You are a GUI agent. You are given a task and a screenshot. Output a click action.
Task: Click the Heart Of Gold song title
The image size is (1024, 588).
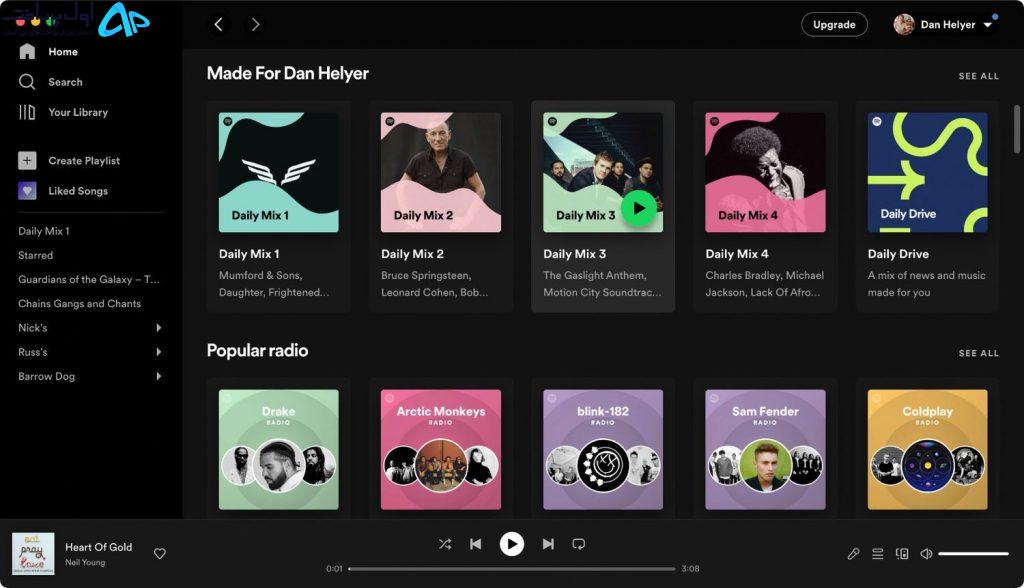[x=99, y=547]
